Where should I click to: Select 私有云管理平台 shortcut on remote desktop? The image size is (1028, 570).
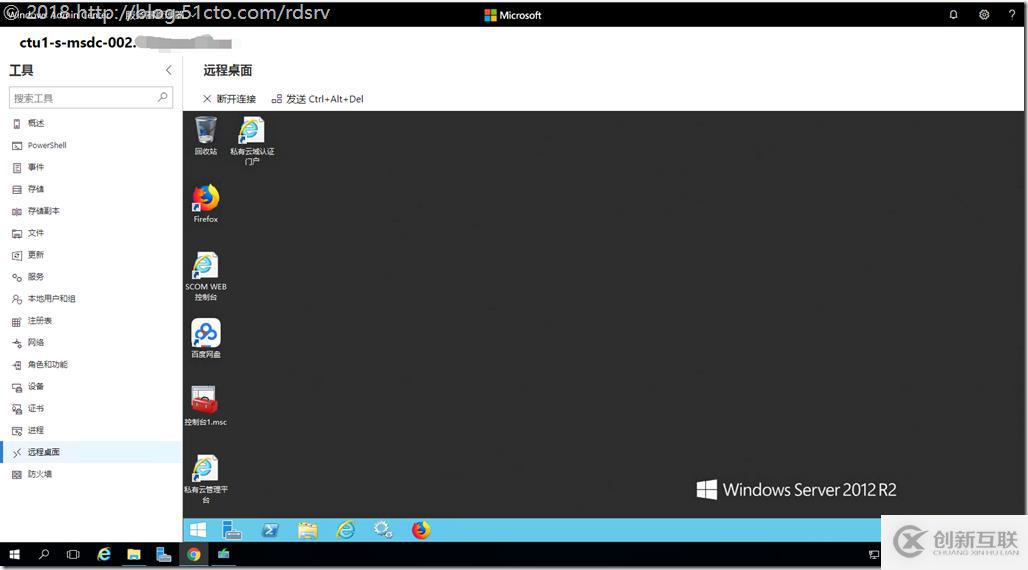tap(206, 479)
